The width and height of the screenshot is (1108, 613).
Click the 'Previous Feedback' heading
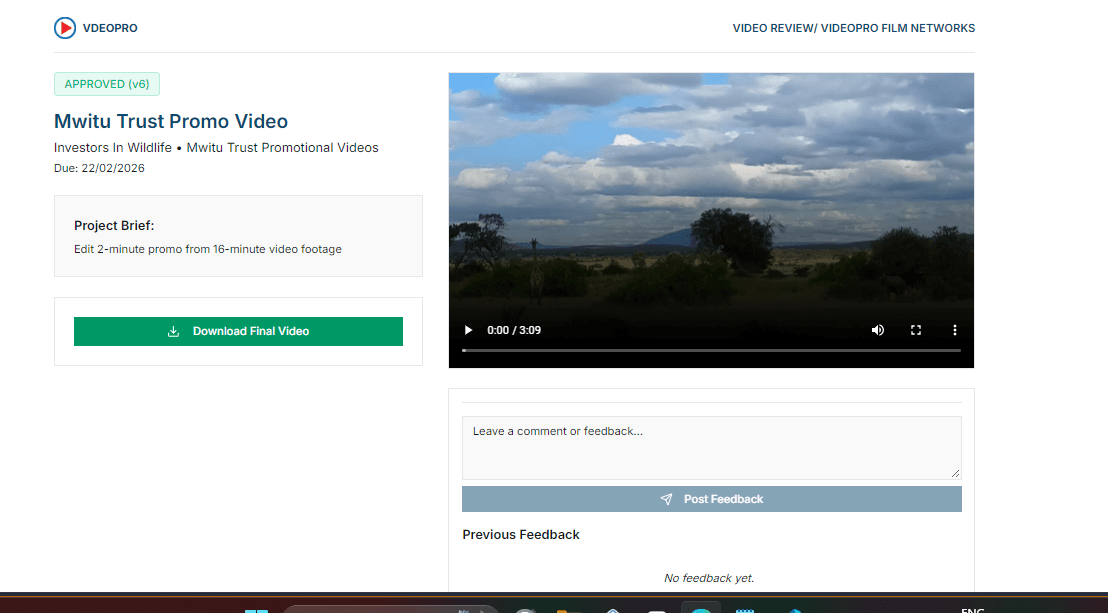[521, 535]
